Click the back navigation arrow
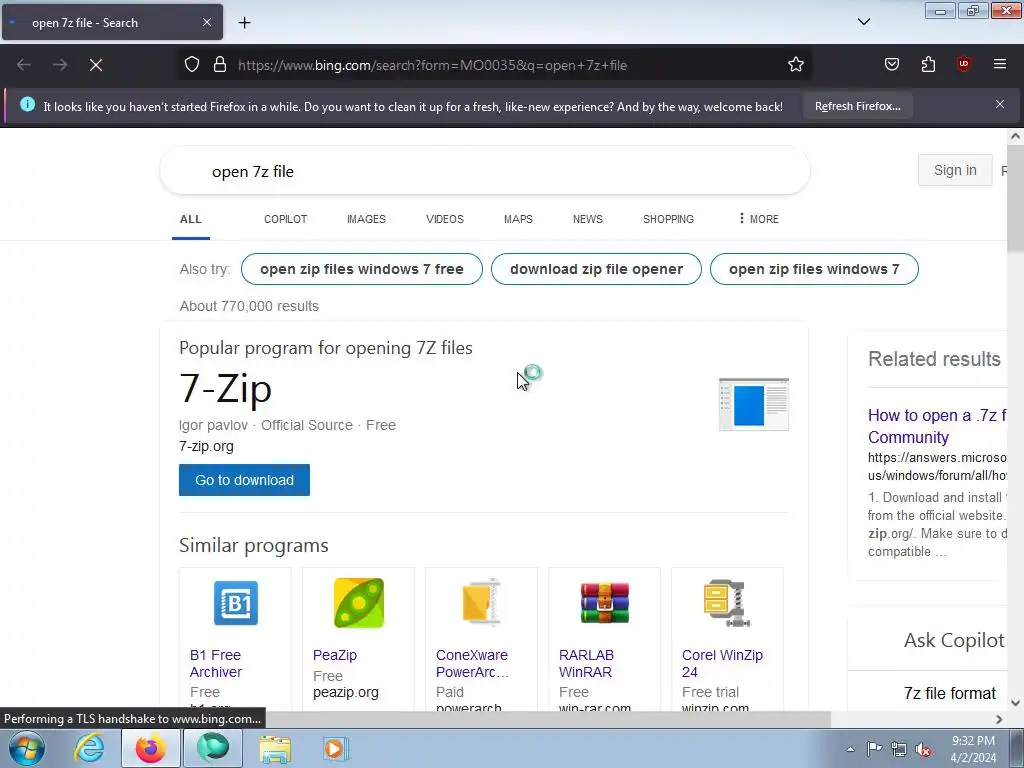This screenshot has width=1024, height=768. pos(24,65)
